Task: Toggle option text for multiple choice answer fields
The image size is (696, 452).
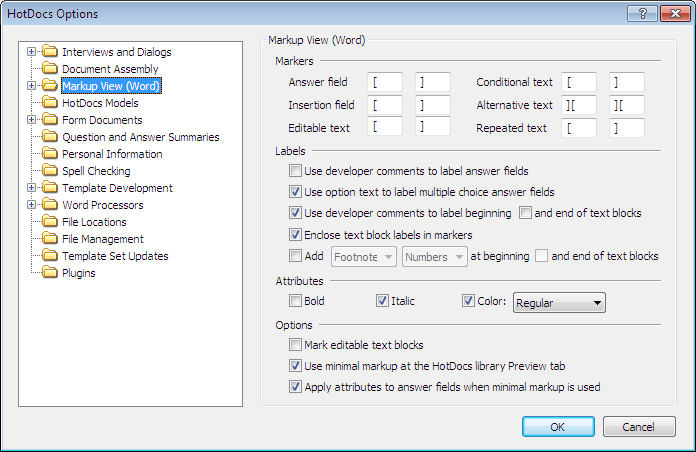Action: click(x=295, y=192)
